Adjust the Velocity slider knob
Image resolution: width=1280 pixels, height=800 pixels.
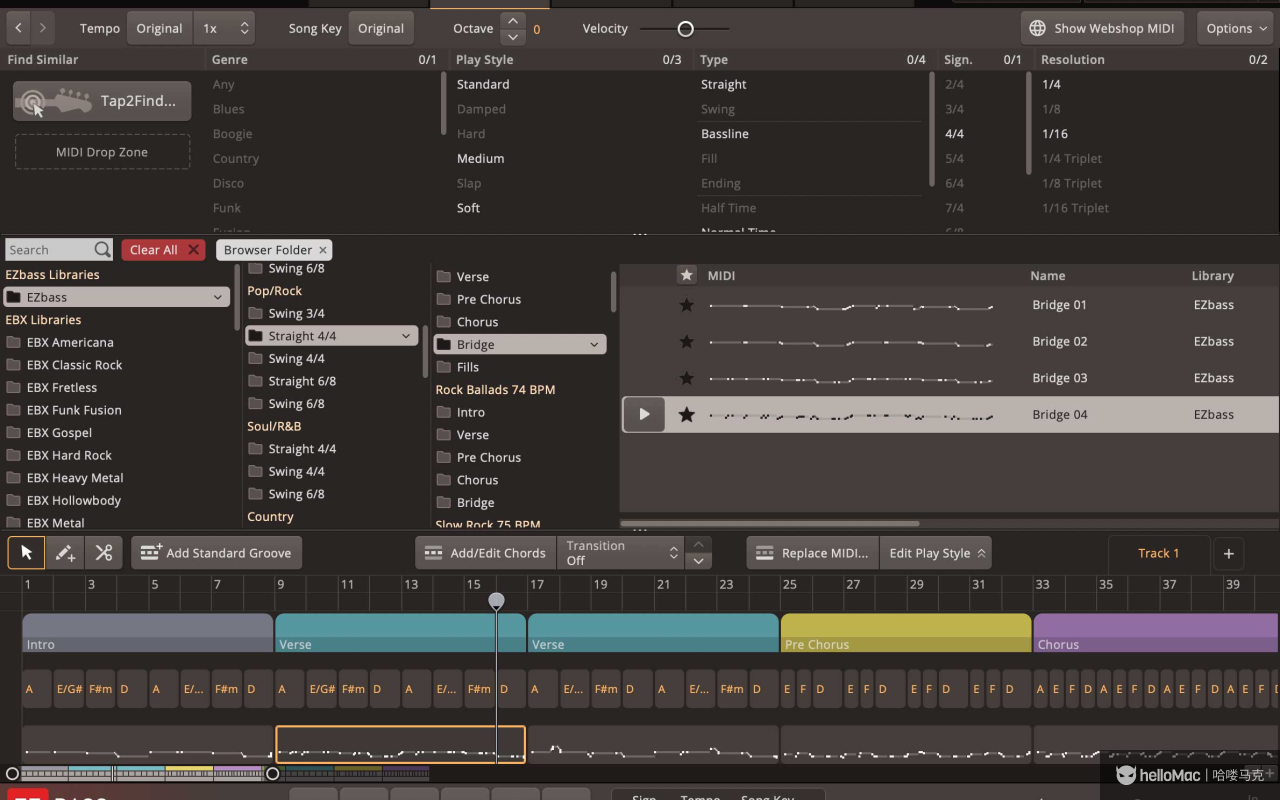(x=685, y=29)
